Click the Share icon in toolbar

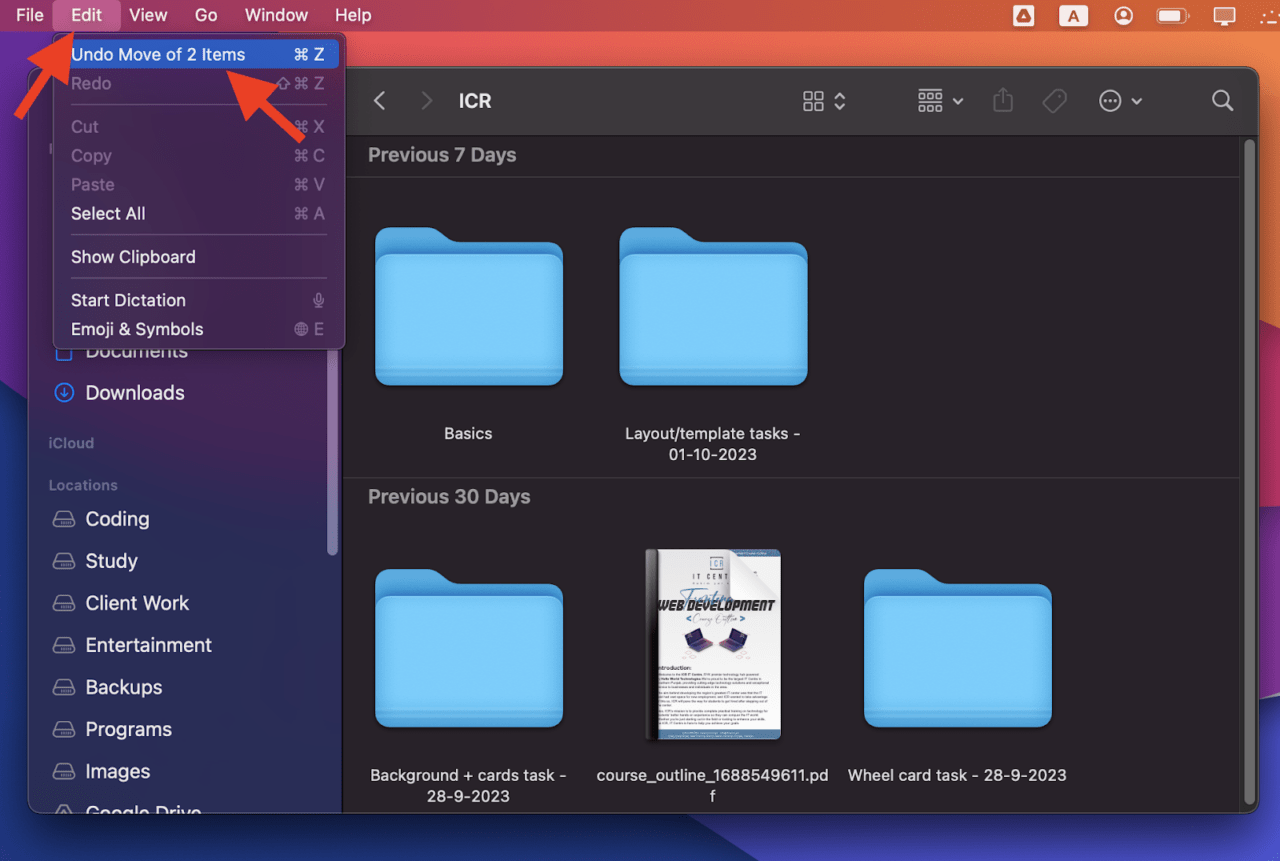(x=1003, y=101)
